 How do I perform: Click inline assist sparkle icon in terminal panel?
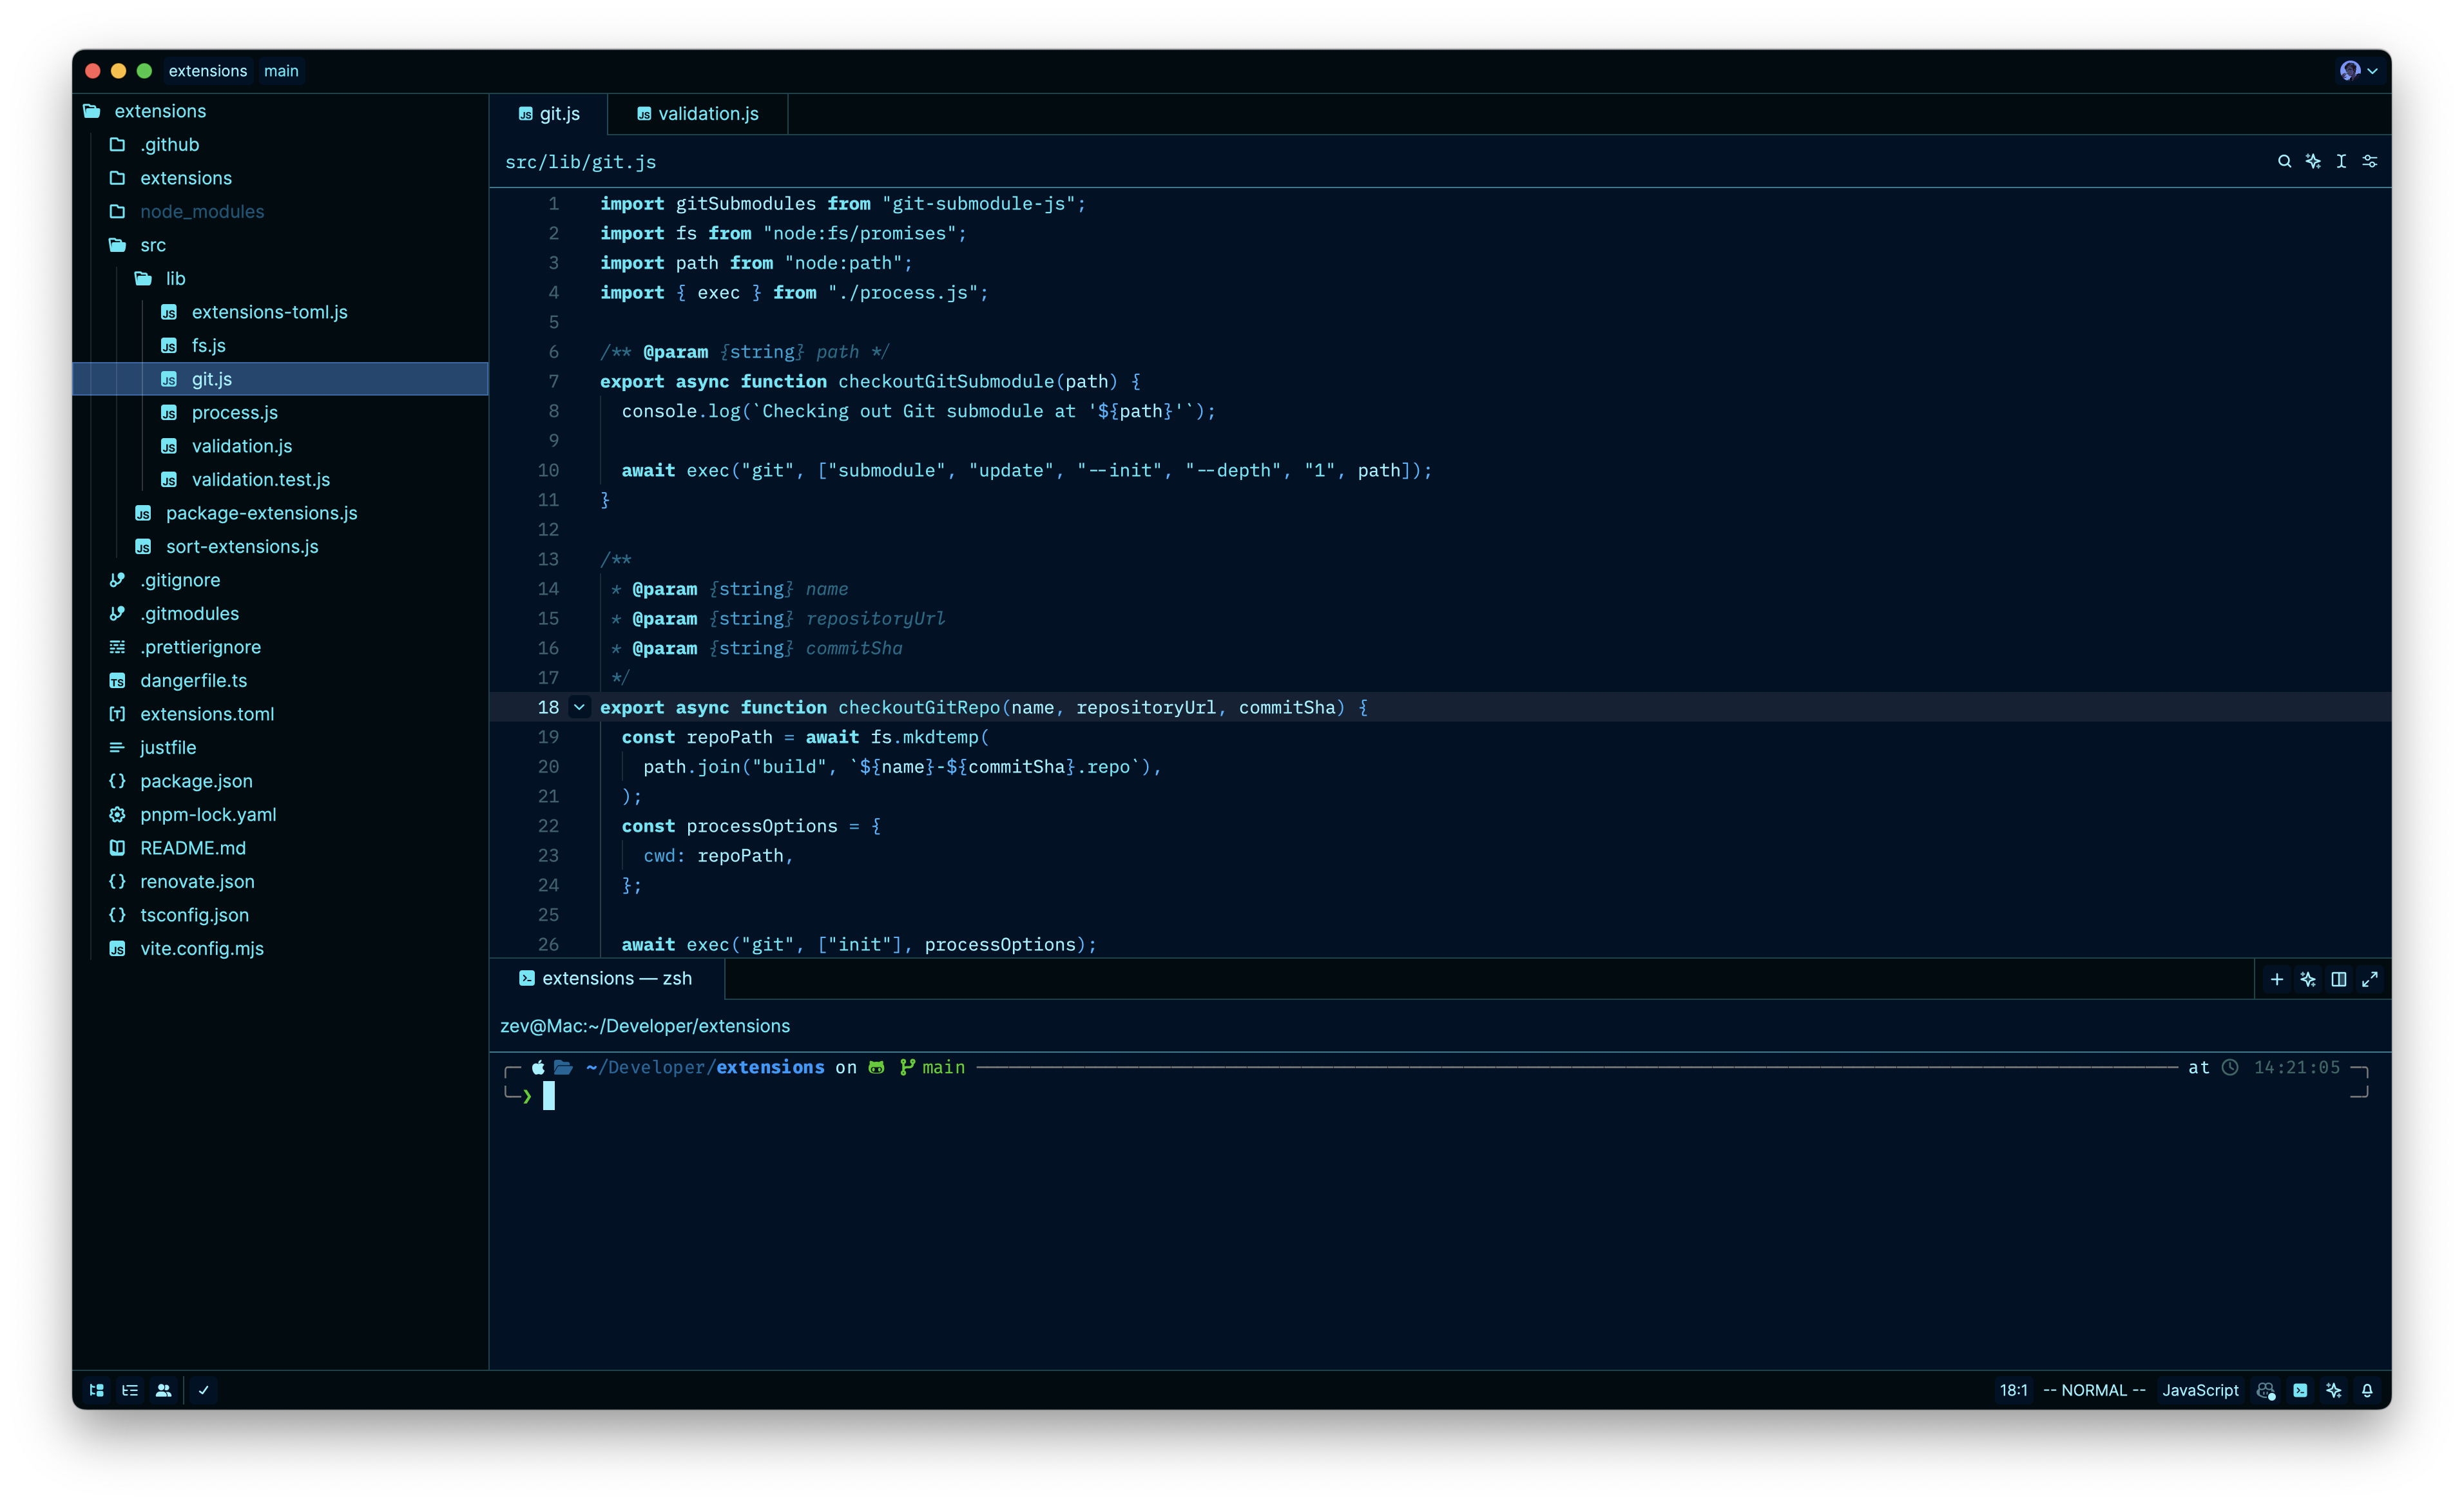pyautogui.click(x=2308, y=979)
